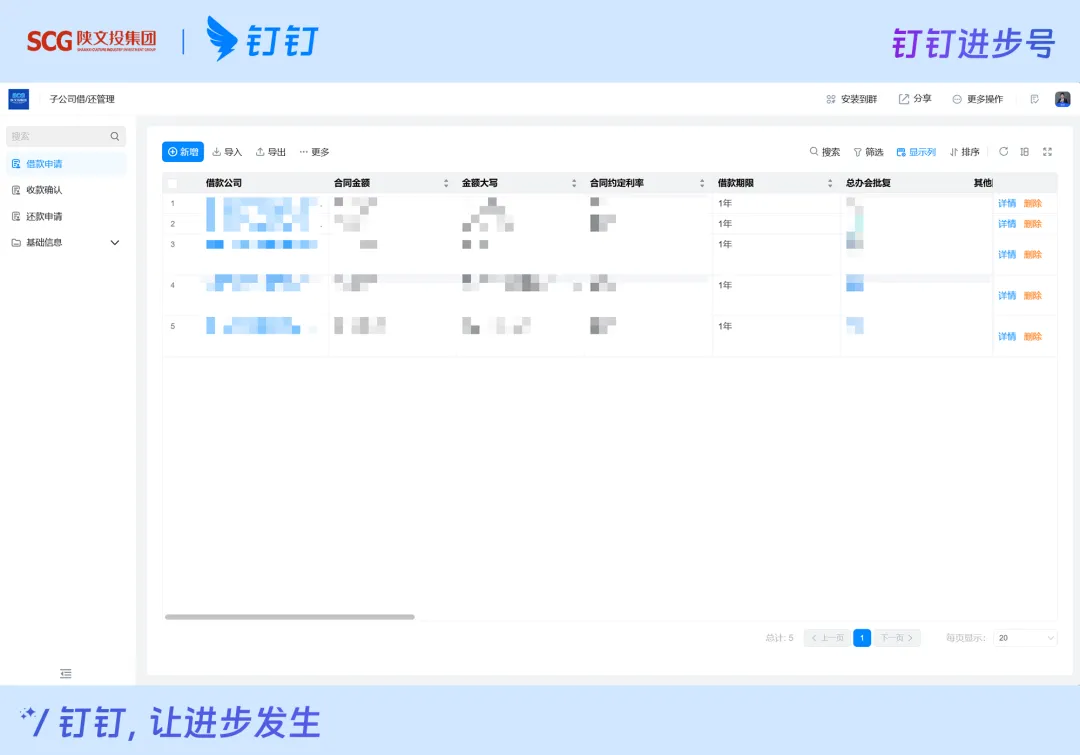Open 详情 for row 5
The width and height of the screenshot is (1080, 755).
pos(1007,337)
